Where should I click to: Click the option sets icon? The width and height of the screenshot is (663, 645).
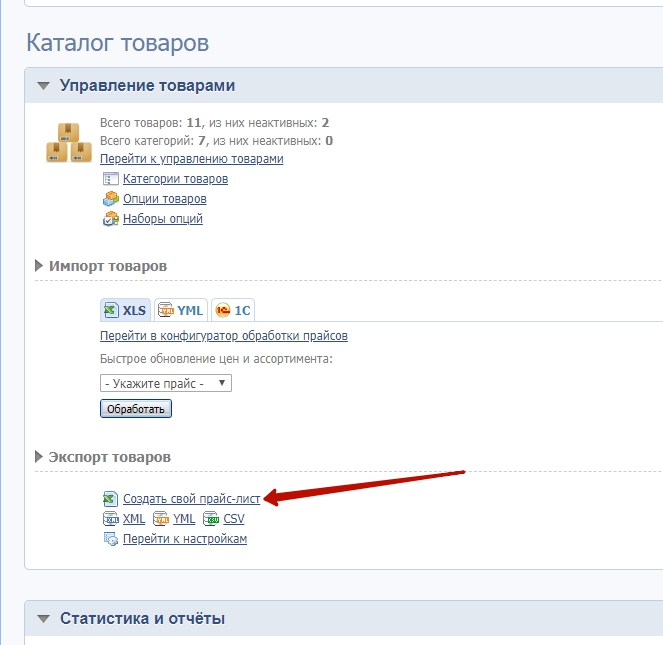[x=111, y=219]
